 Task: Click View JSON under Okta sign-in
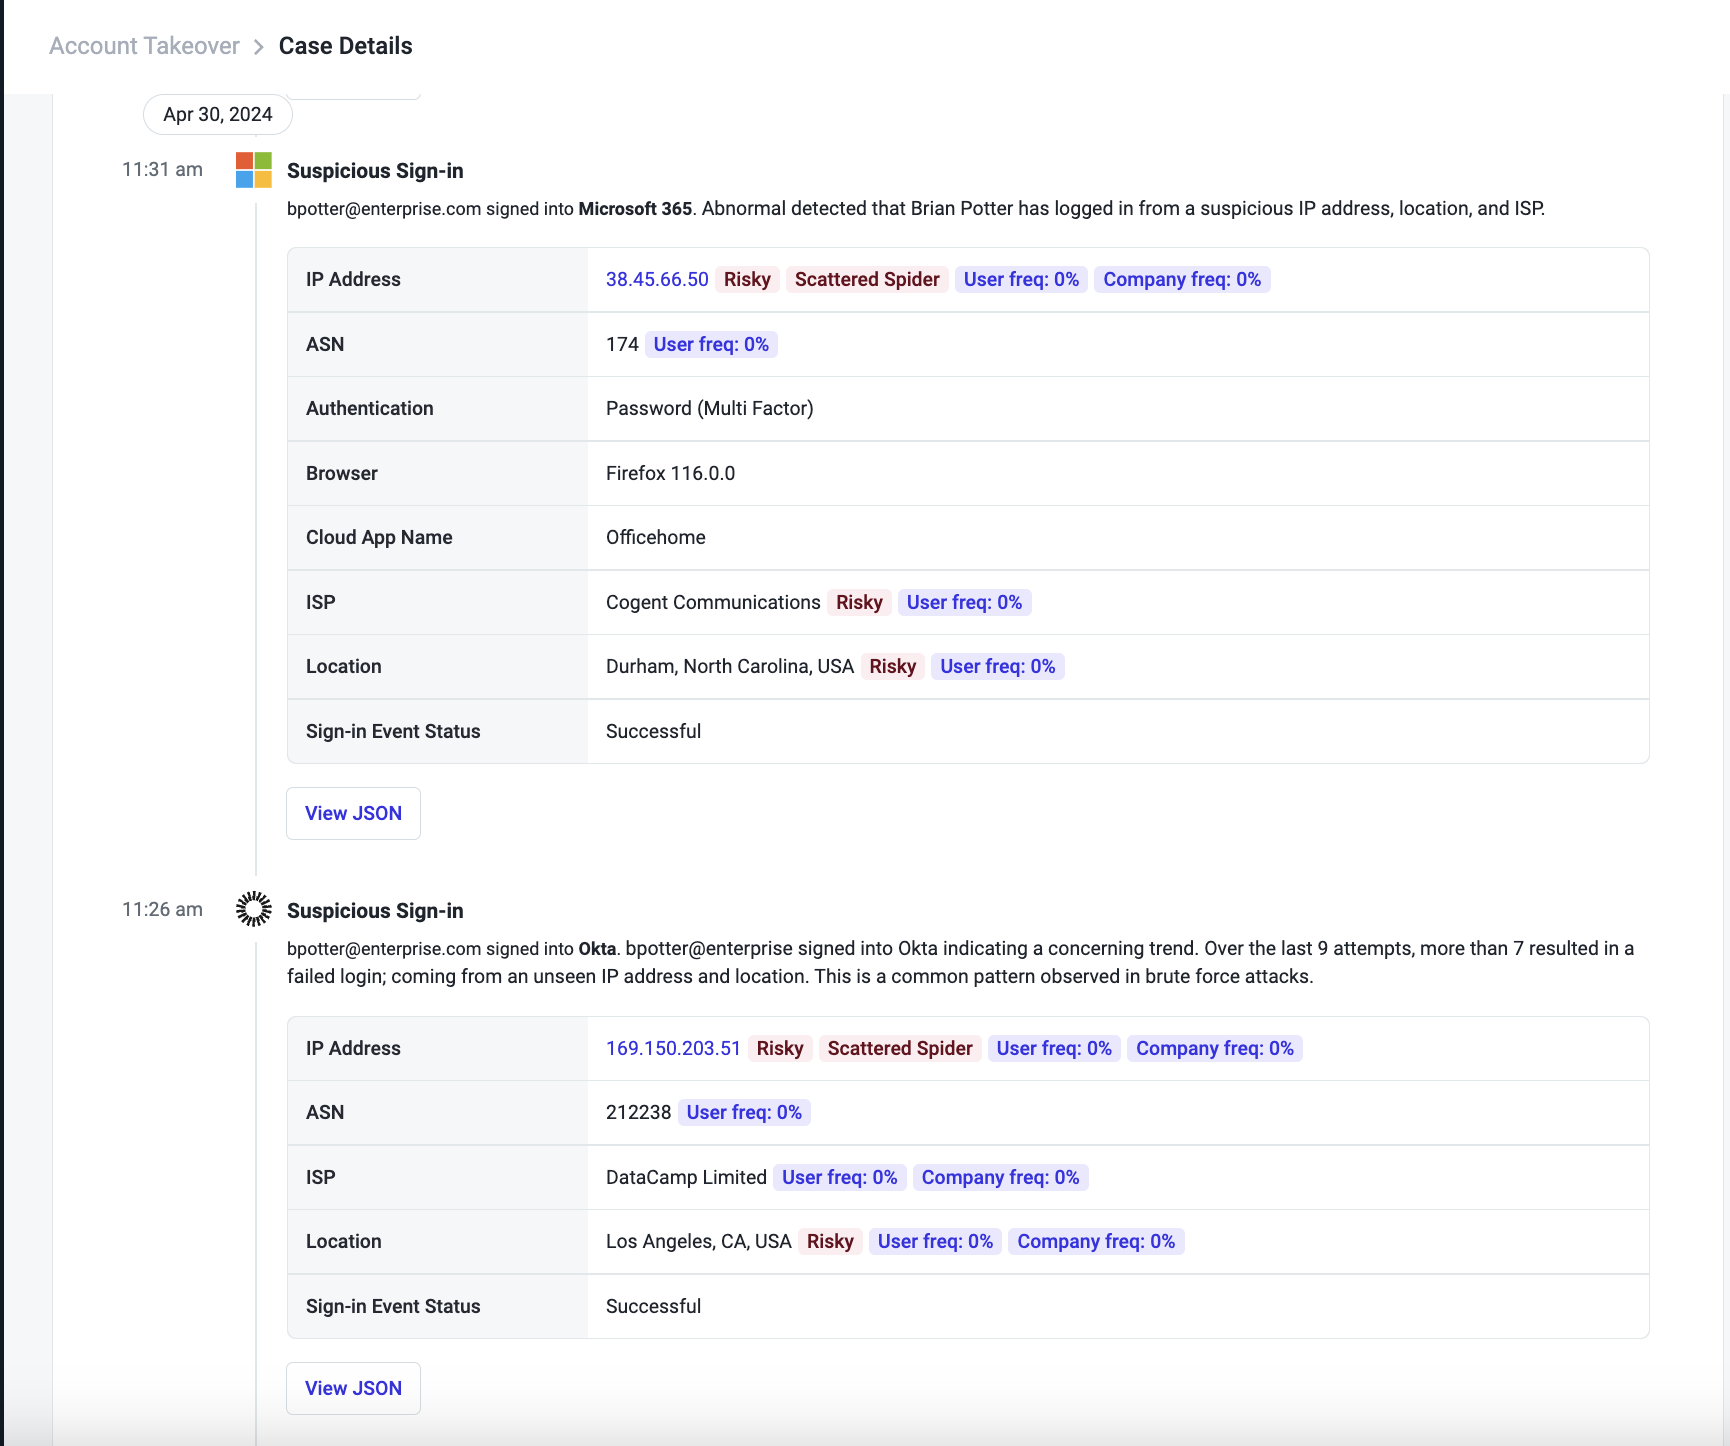pos(353,1388)
